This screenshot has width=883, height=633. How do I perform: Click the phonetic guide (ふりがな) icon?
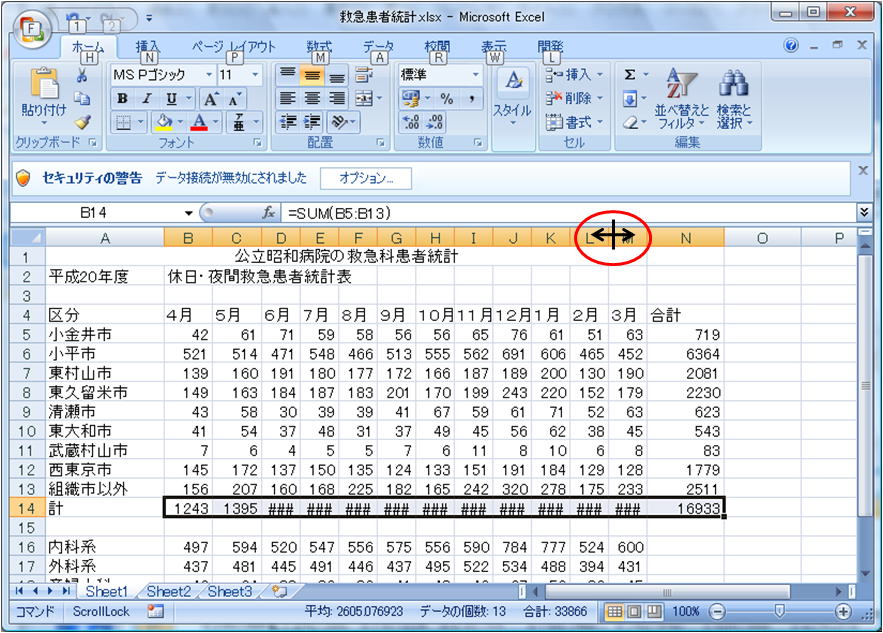click(239, 122)
